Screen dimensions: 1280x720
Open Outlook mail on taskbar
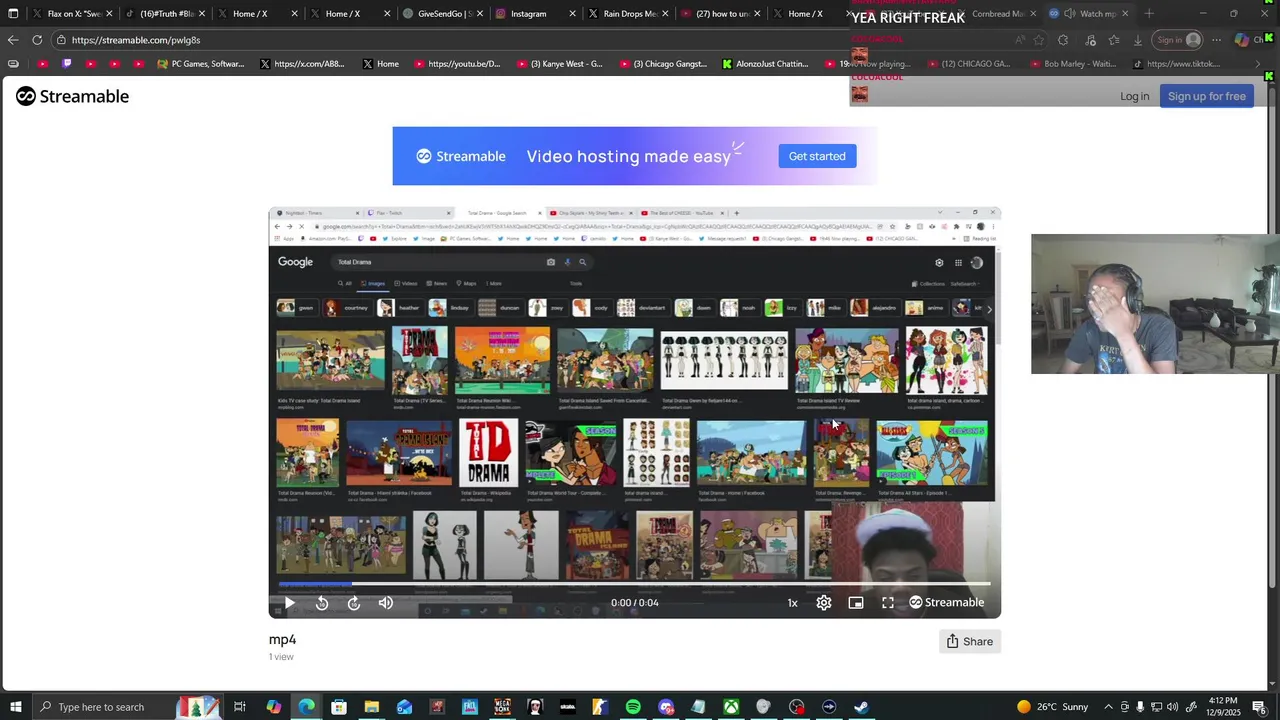[404, 707]
